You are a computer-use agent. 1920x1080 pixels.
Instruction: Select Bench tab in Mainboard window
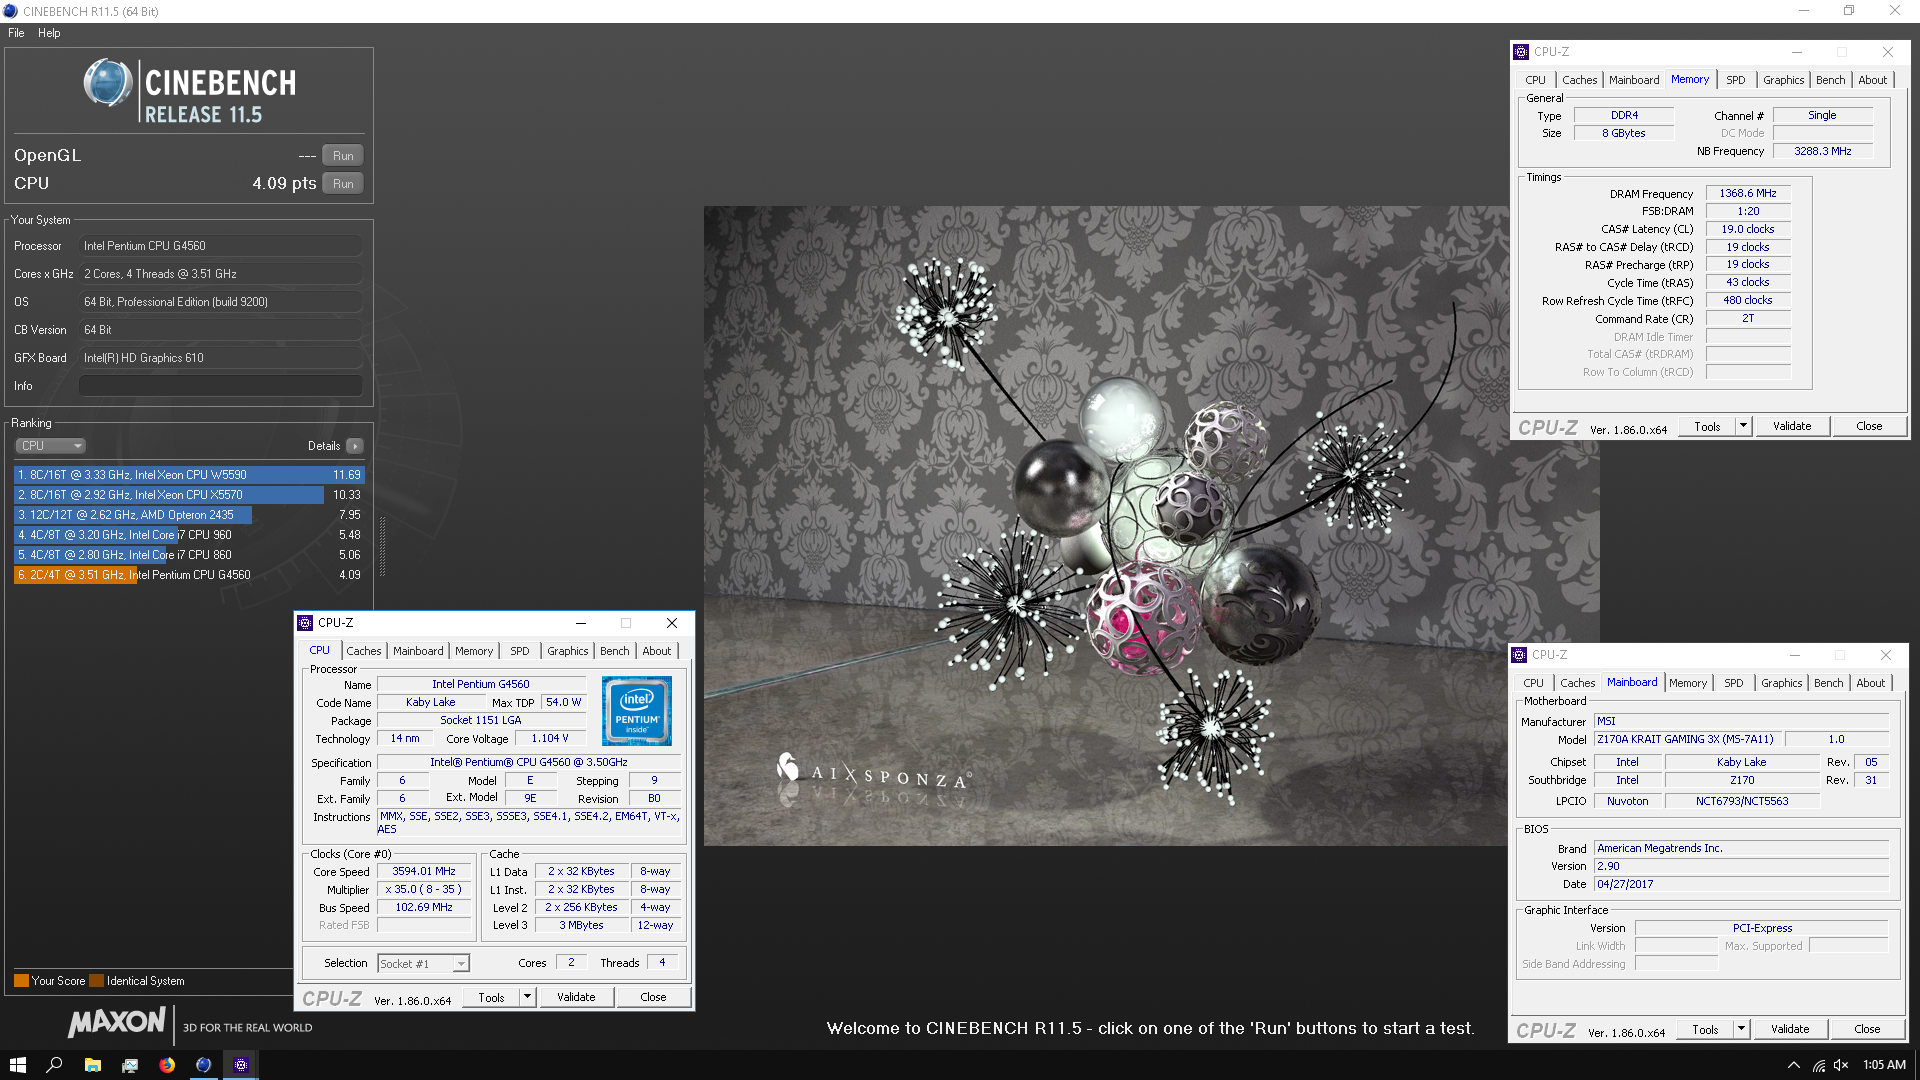[1829, 683]
